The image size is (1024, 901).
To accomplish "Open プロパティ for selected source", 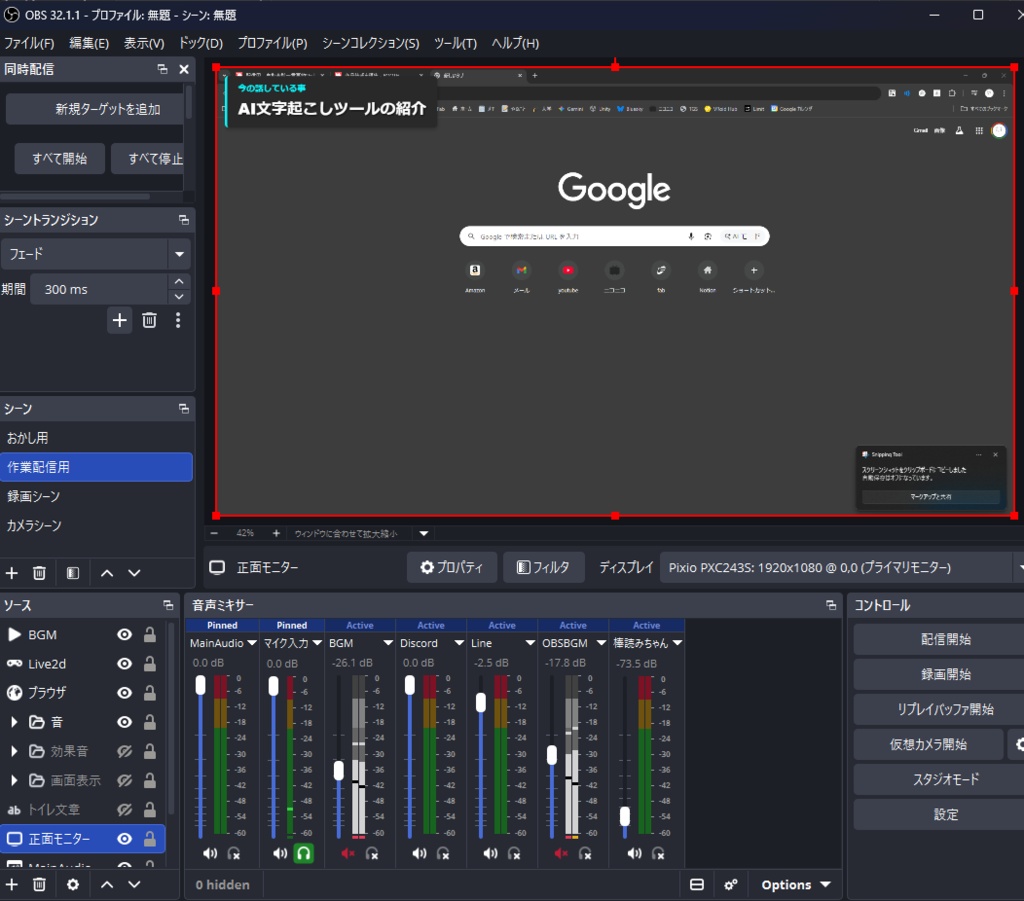I will click(x=452, y=567).
